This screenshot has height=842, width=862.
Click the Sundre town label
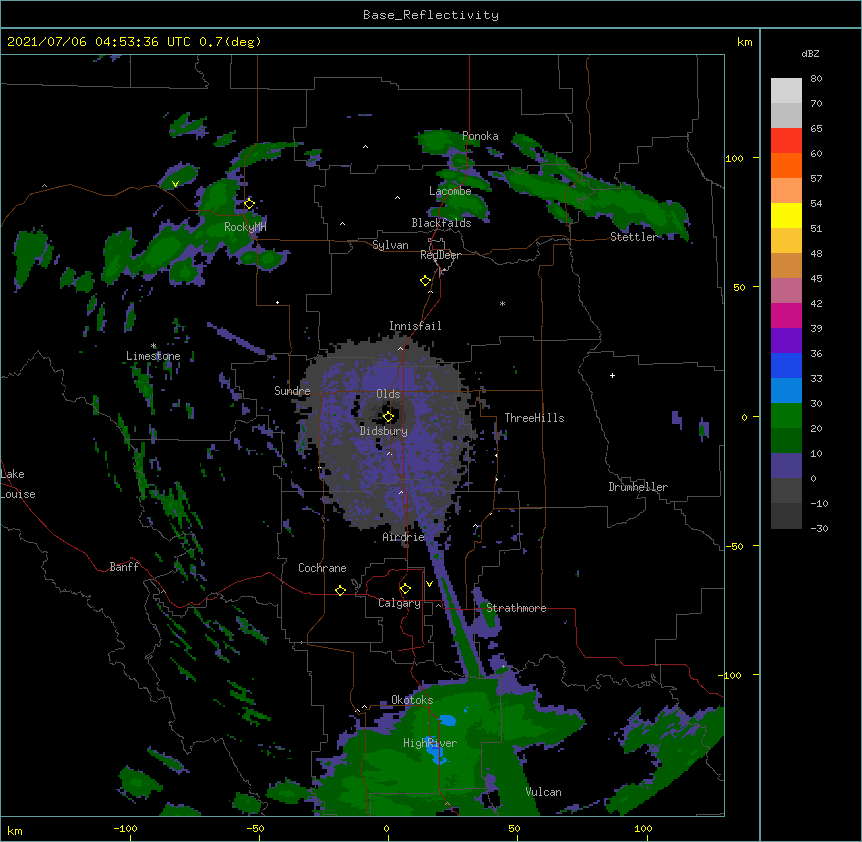point(292,391)
